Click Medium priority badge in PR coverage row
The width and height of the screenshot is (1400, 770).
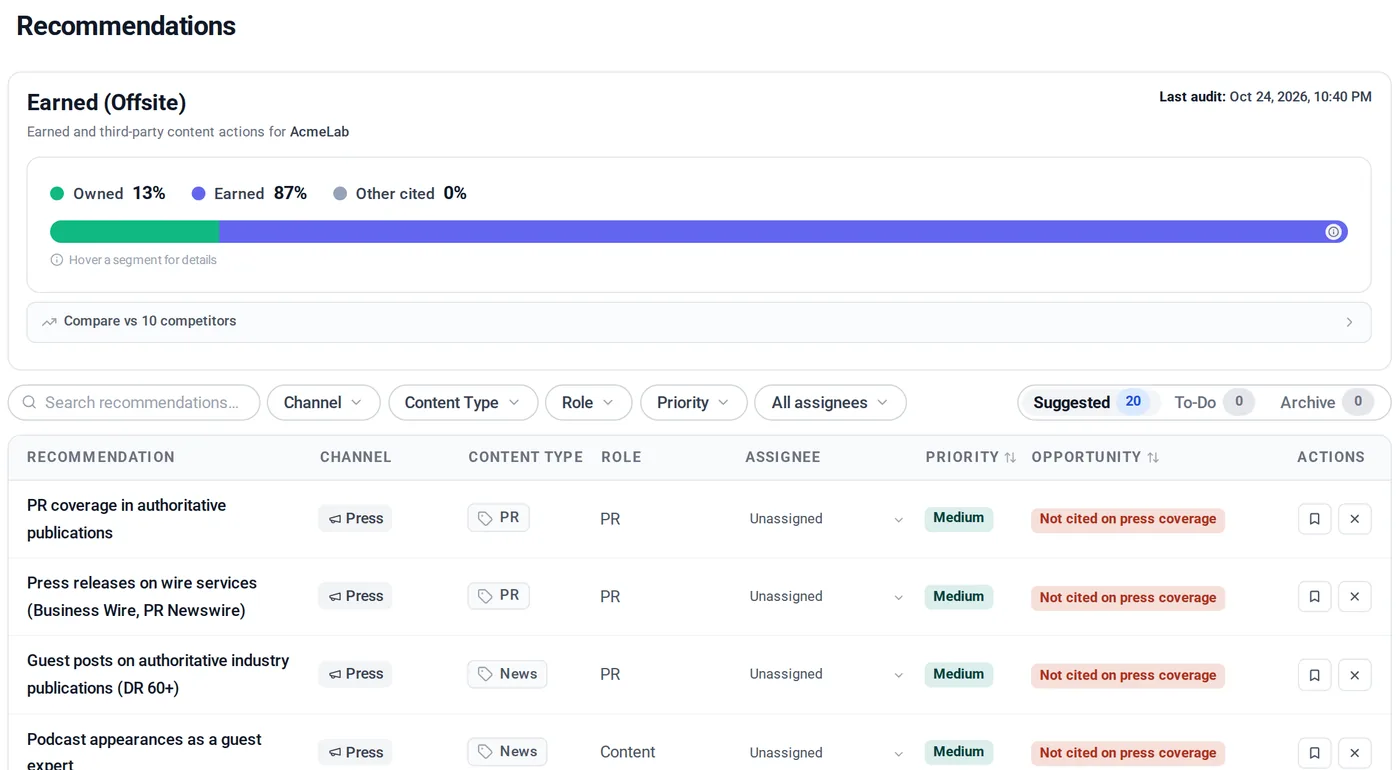(959, 518)
